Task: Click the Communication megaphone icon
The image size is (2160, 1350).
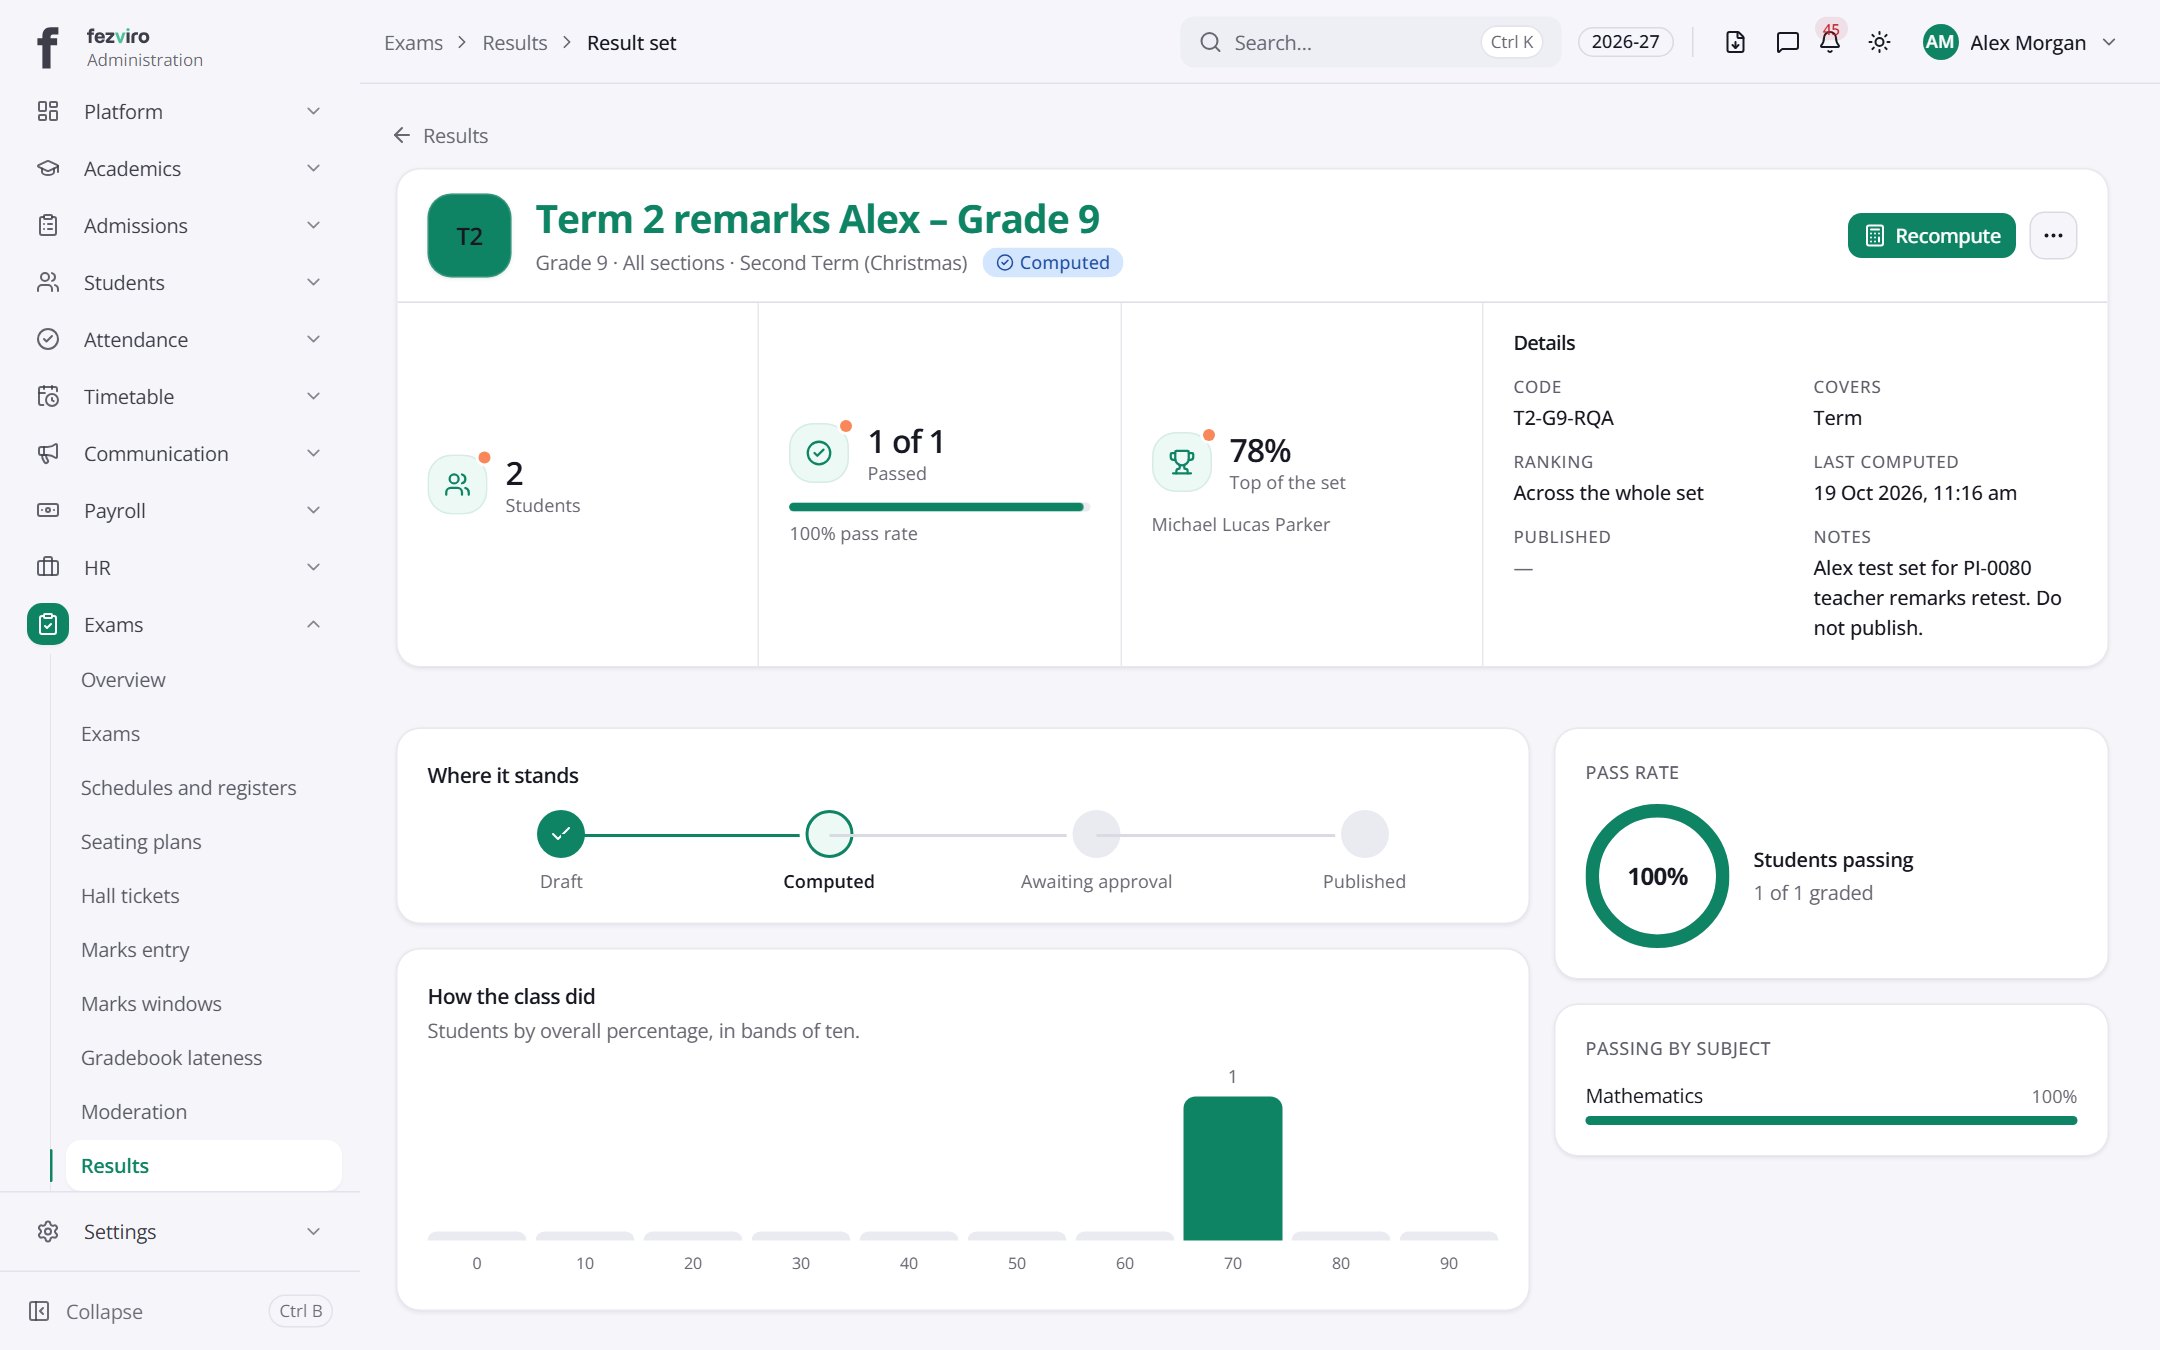Action: 48,454
